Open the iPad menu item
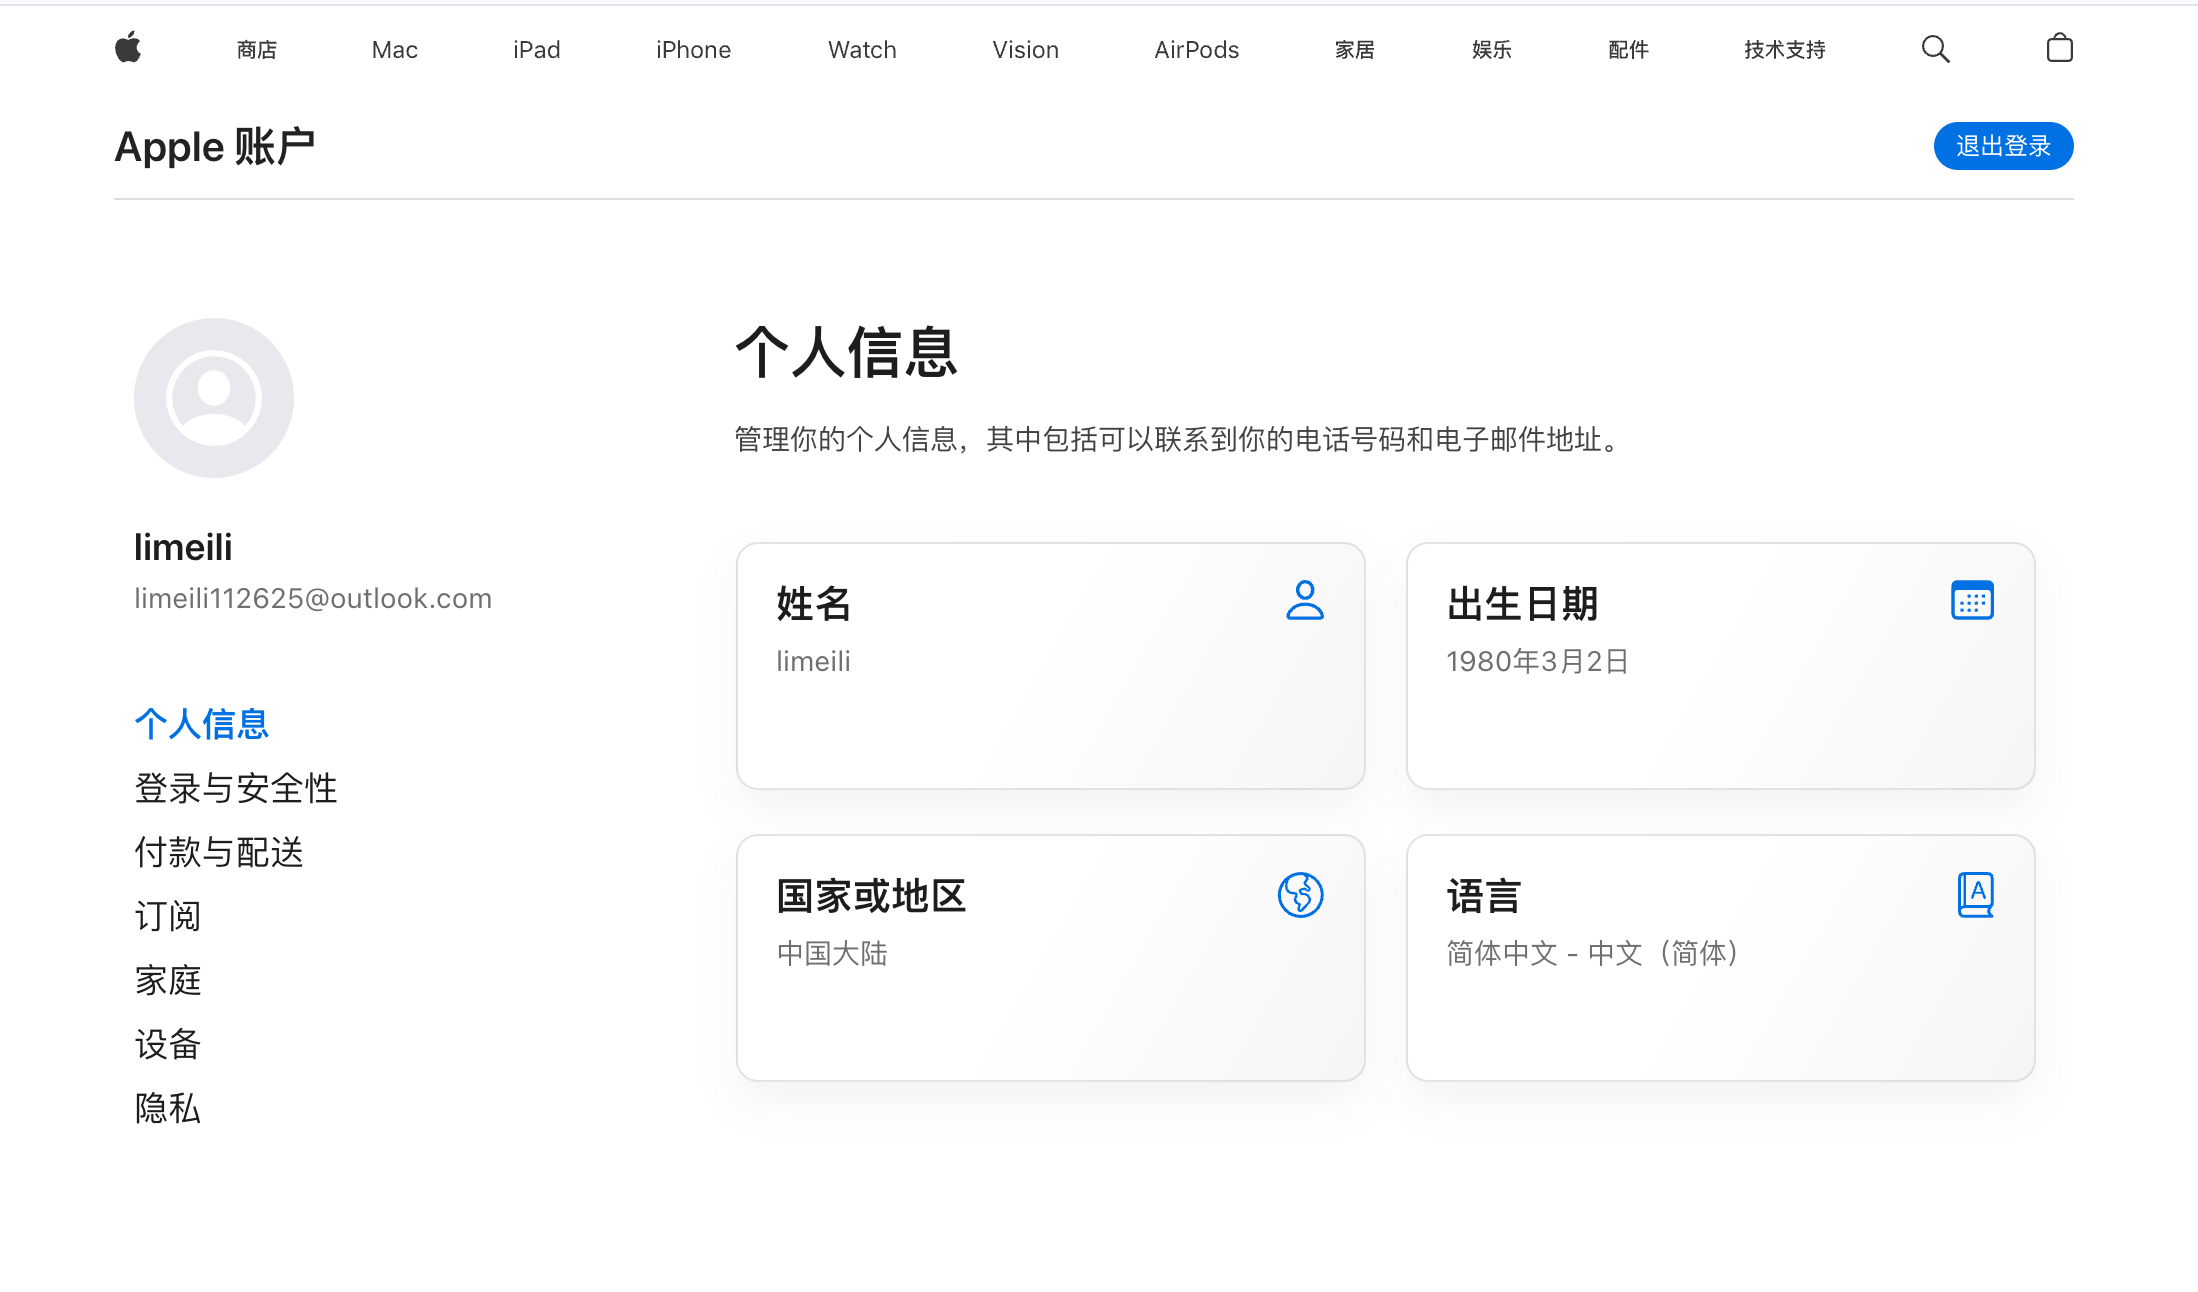2198x1292 pixels. click(x=537, y=49)
